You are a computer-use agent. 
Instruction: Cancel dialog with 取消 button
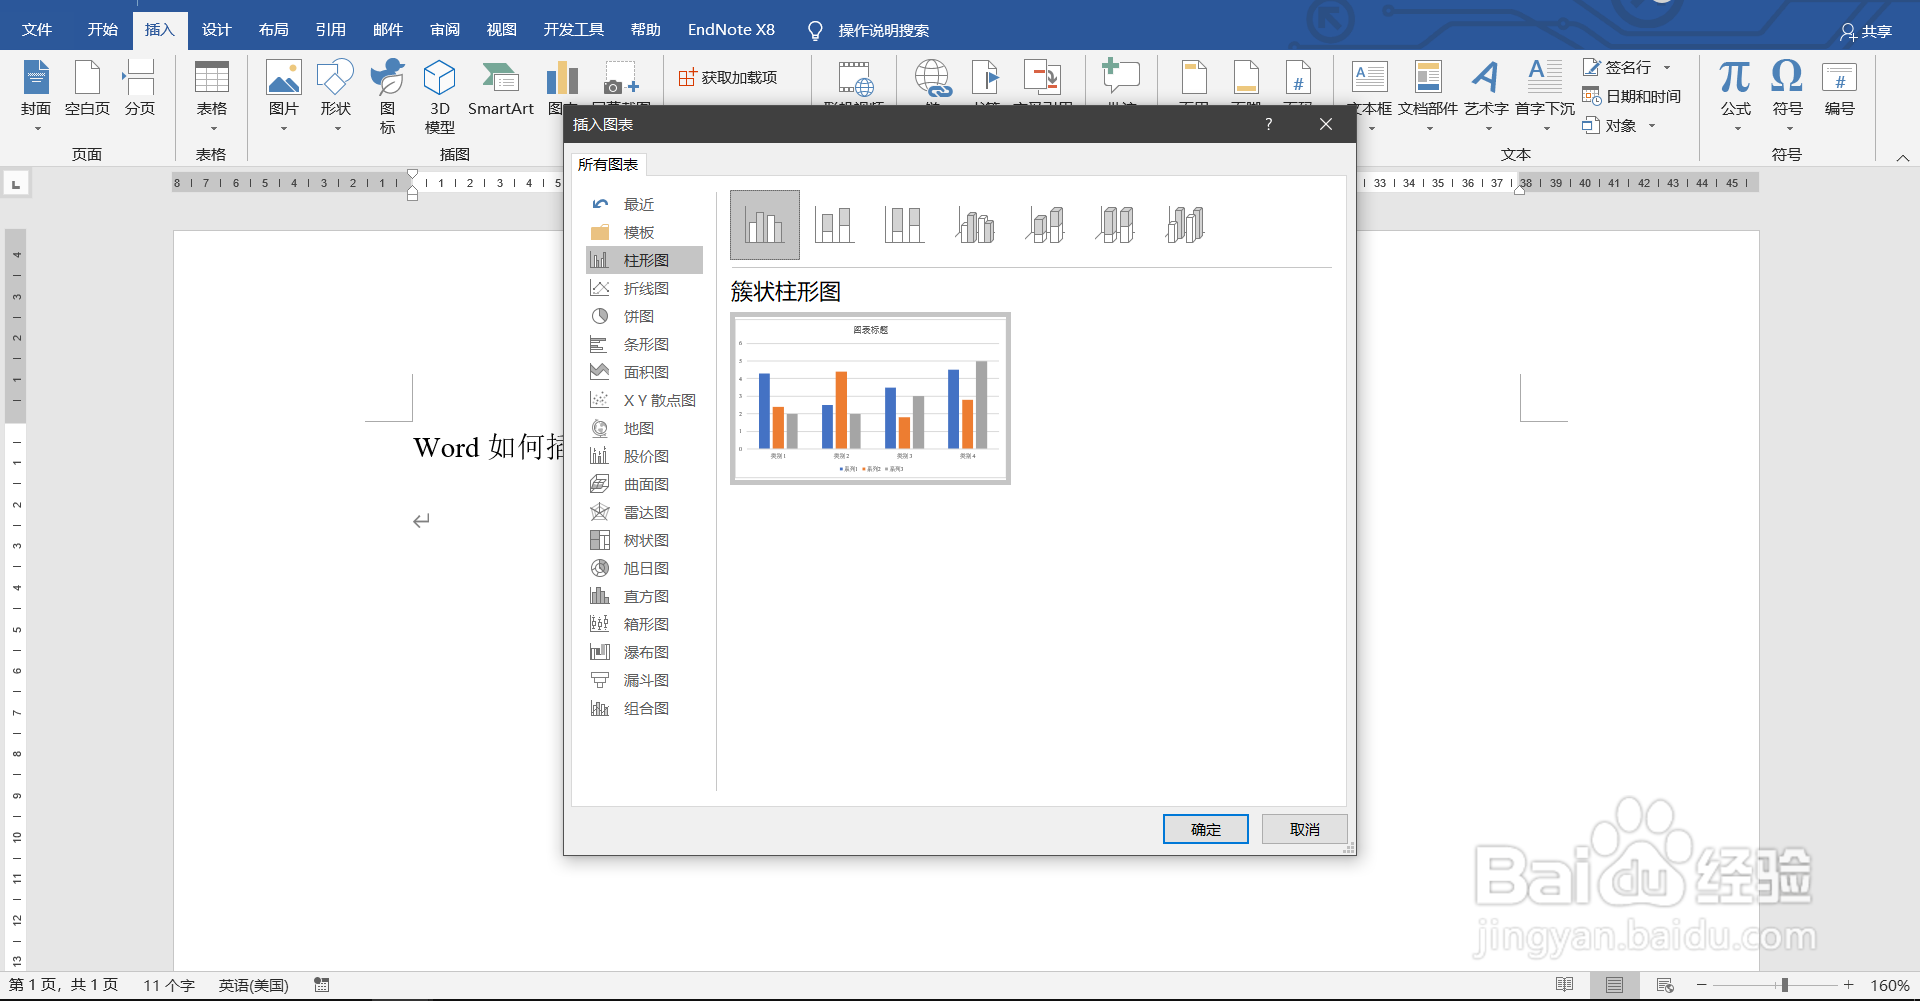coord(1304,829)
